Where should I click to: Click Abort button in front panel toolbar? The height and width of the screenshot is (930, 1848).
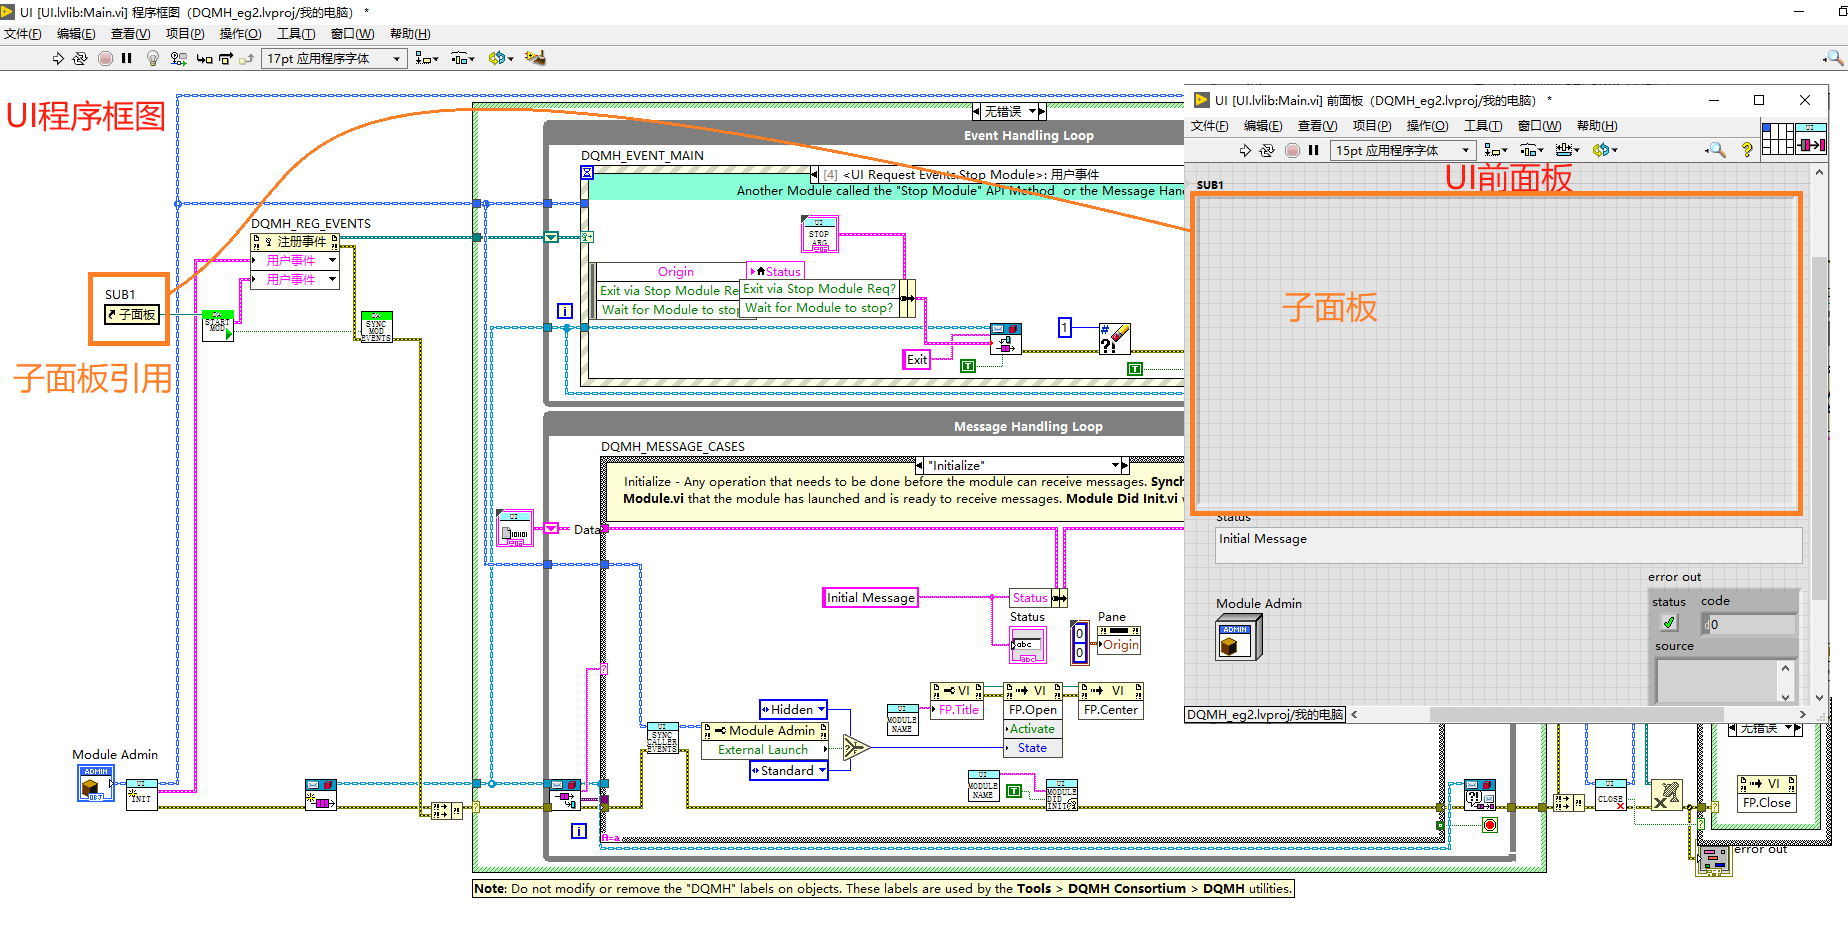(x=1293, y=150)
